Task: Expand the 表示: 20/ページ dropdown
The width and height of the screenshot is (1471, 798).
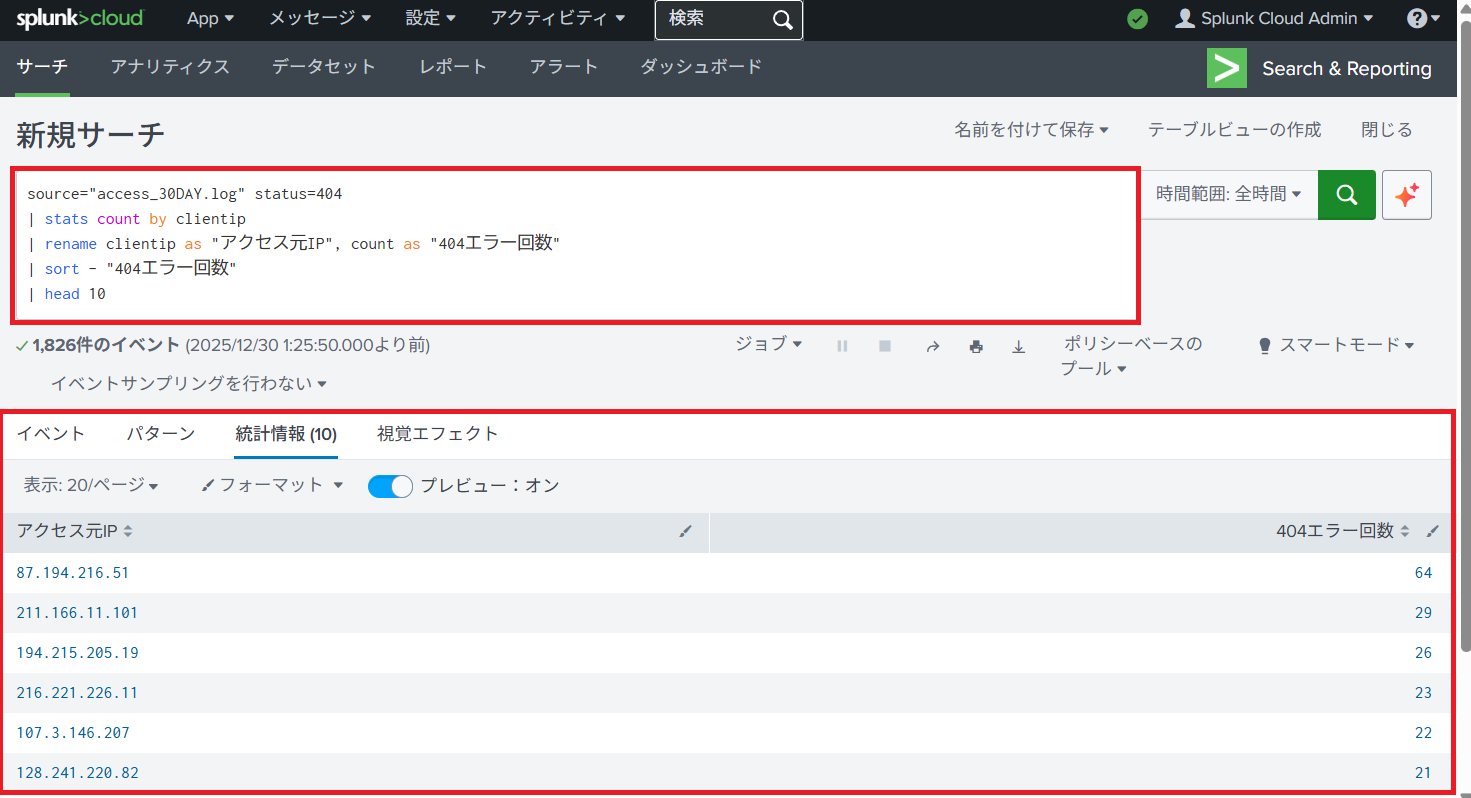Action: coord(91,486)
